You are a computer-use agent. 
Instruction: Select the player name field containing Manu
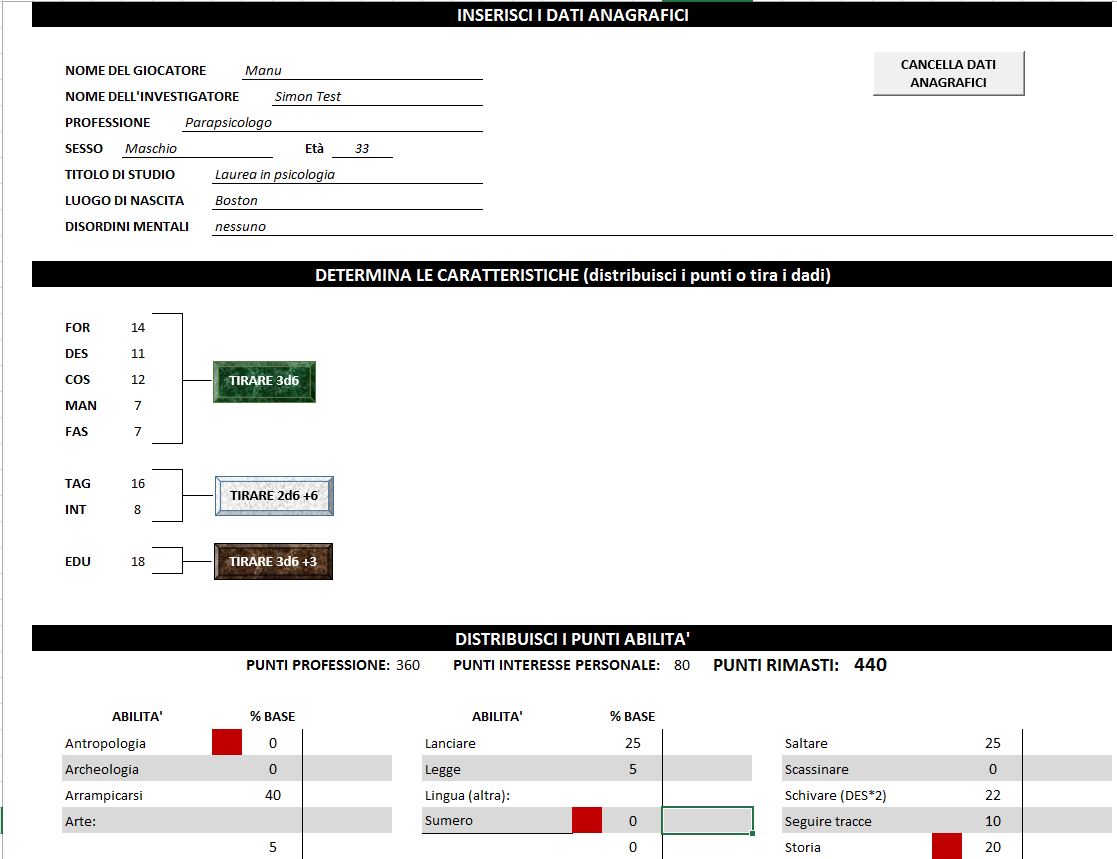click(362, 71)
